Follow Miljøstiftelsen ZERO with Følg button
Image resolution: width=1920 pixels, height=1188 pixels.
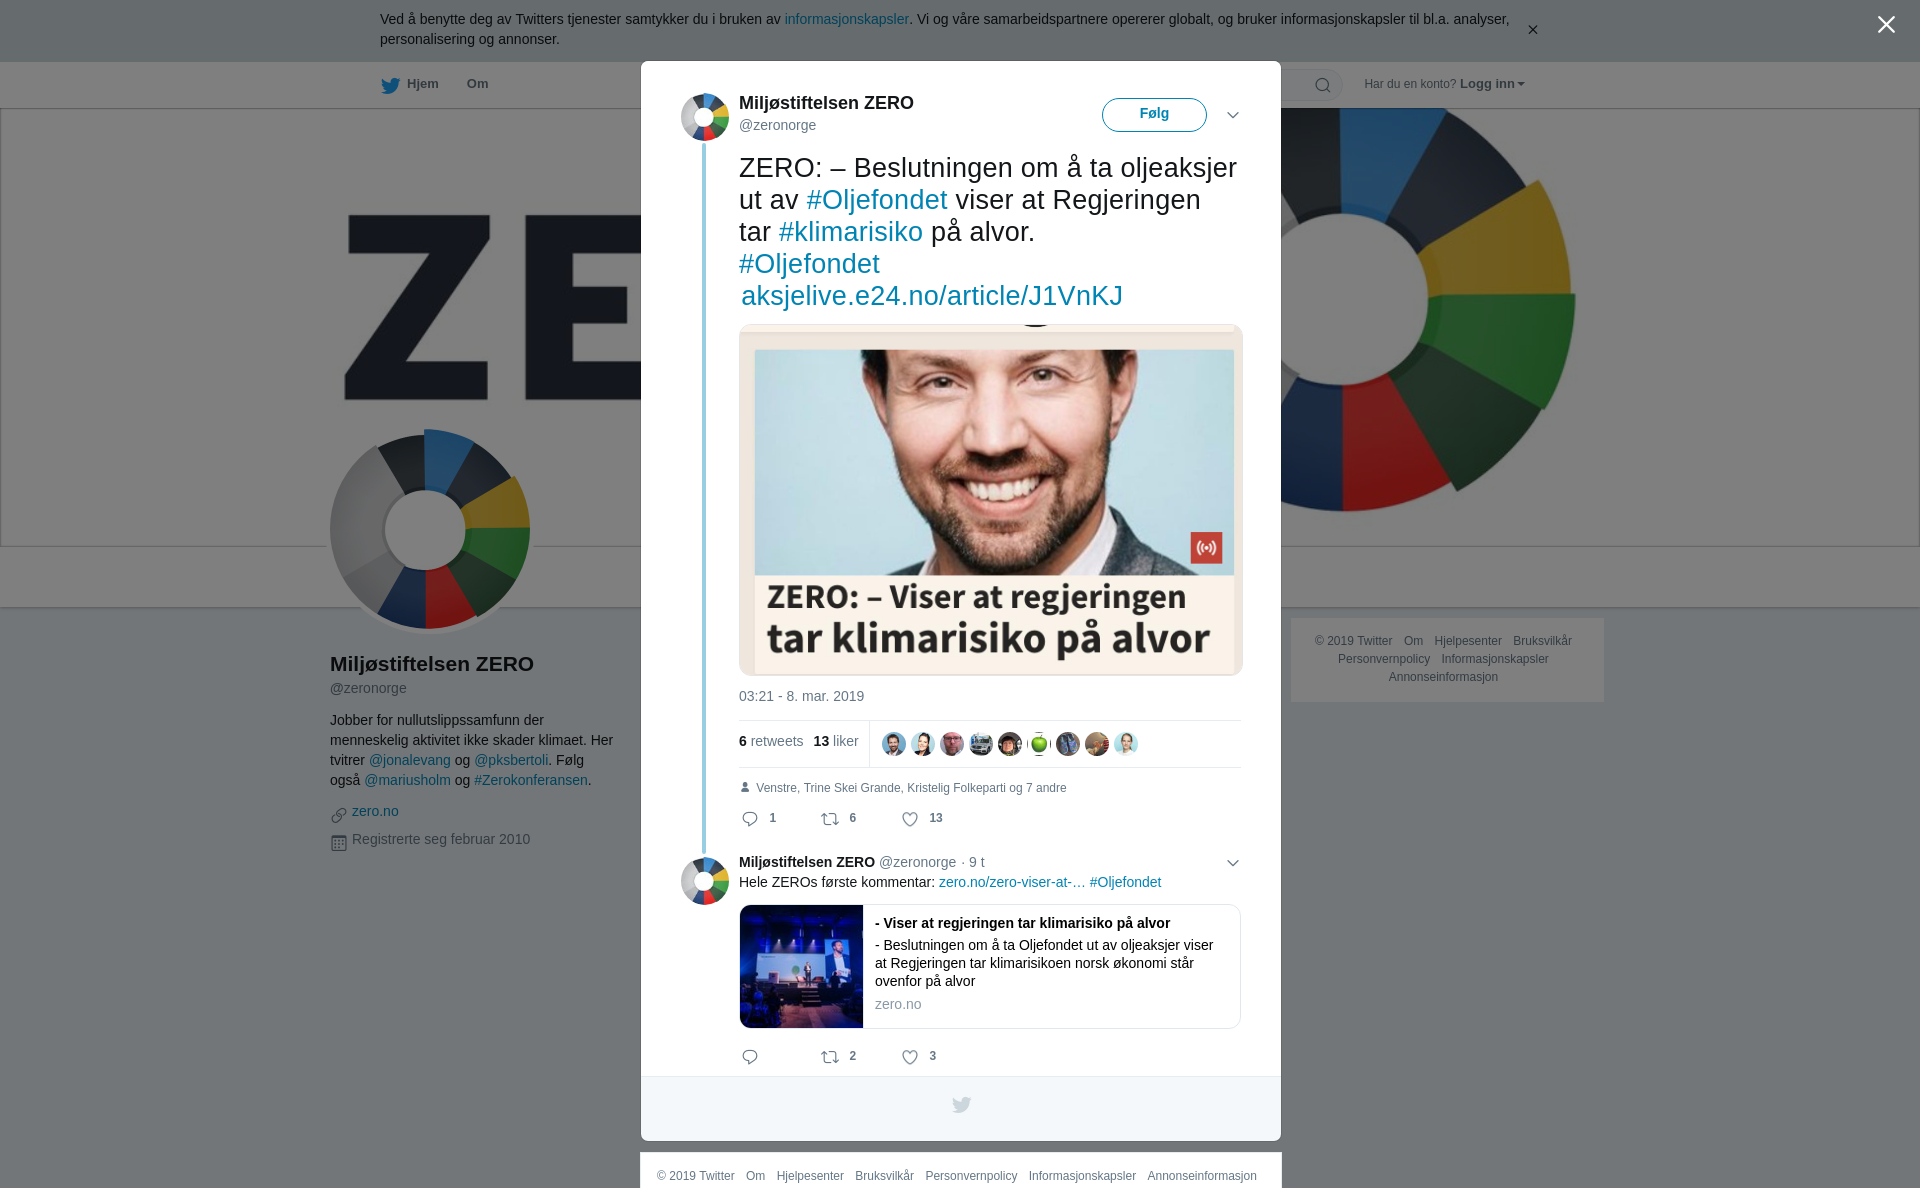1154,115
